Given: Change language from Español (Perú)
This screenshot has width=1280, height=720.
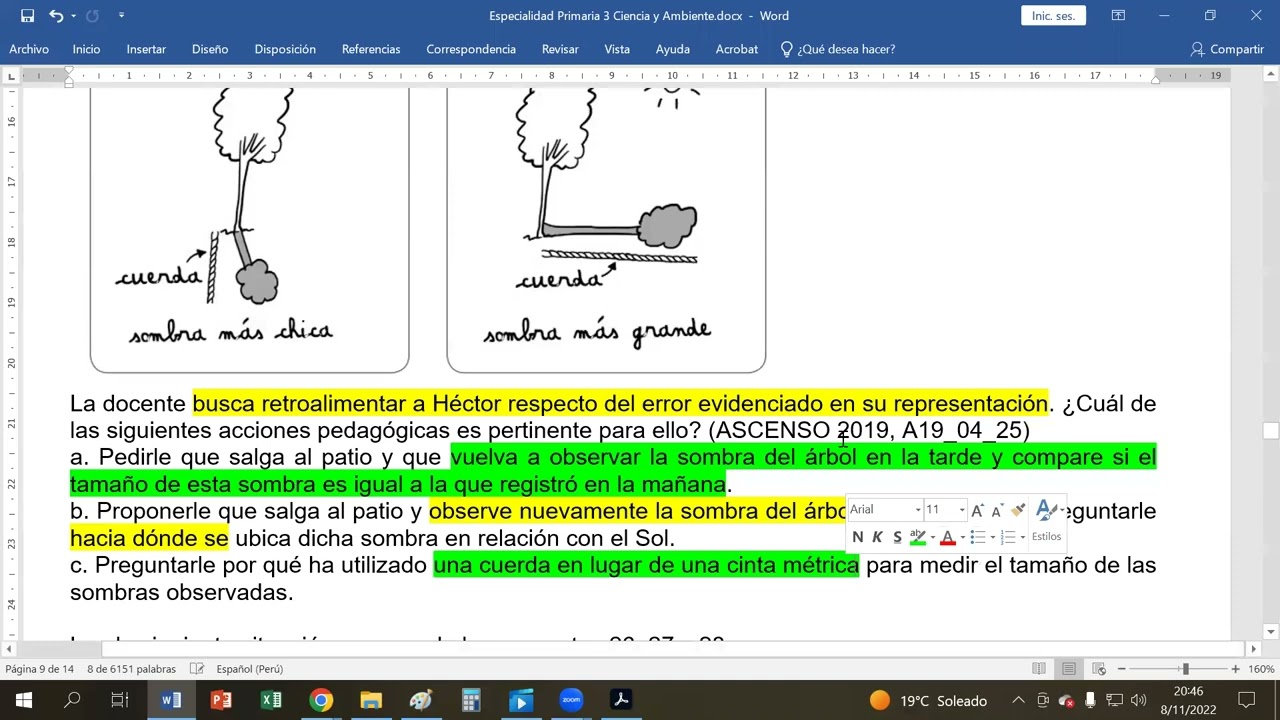Looking at the screenshot, I should point(250,669).
